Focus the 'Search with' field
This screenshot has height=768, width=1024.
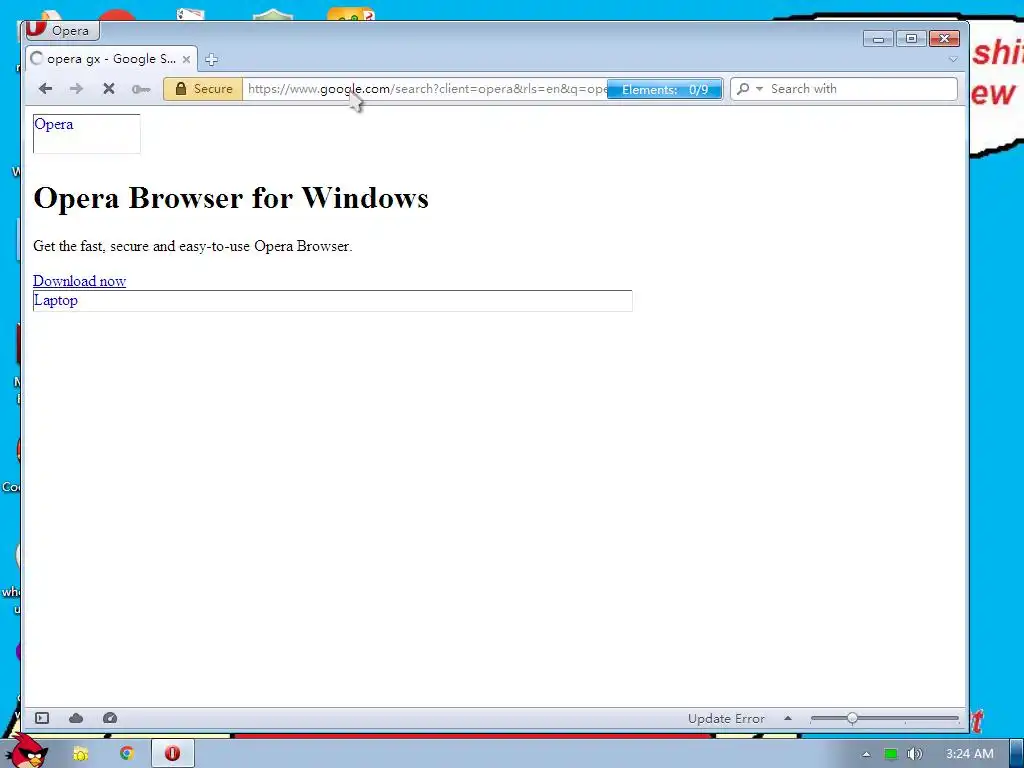(x=861, y=89)
